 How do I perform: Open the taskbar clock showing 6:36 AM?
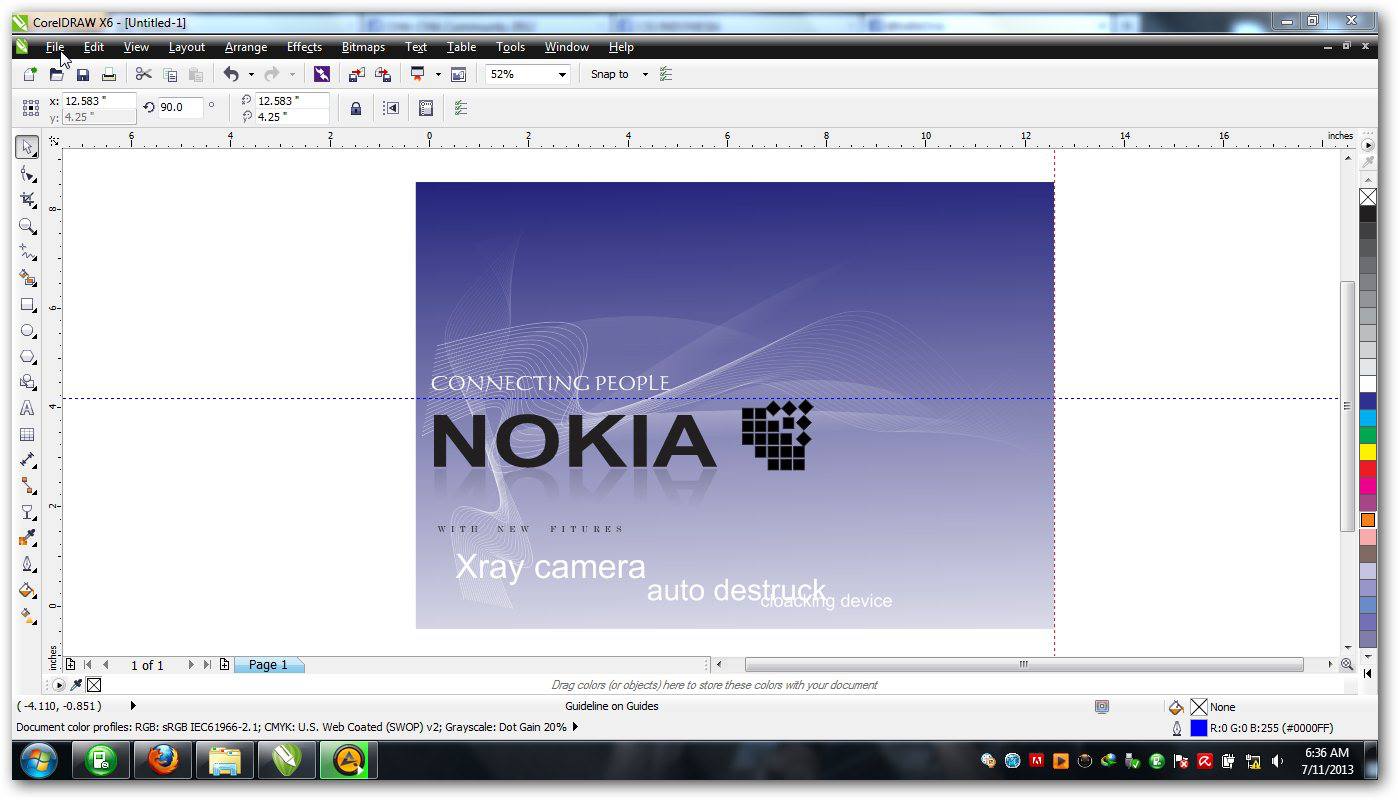click(x=1327, y=761)
